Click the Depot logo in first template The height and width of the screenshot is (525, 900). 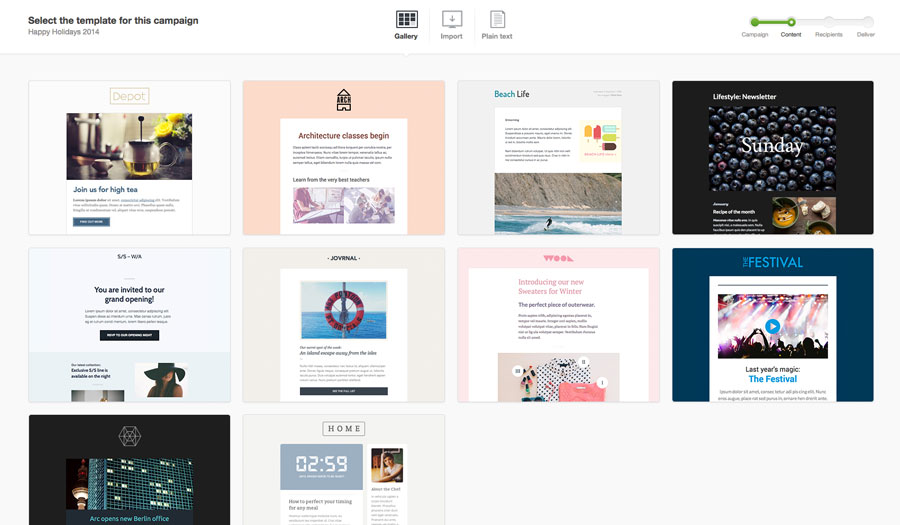(x=129, y=96)
